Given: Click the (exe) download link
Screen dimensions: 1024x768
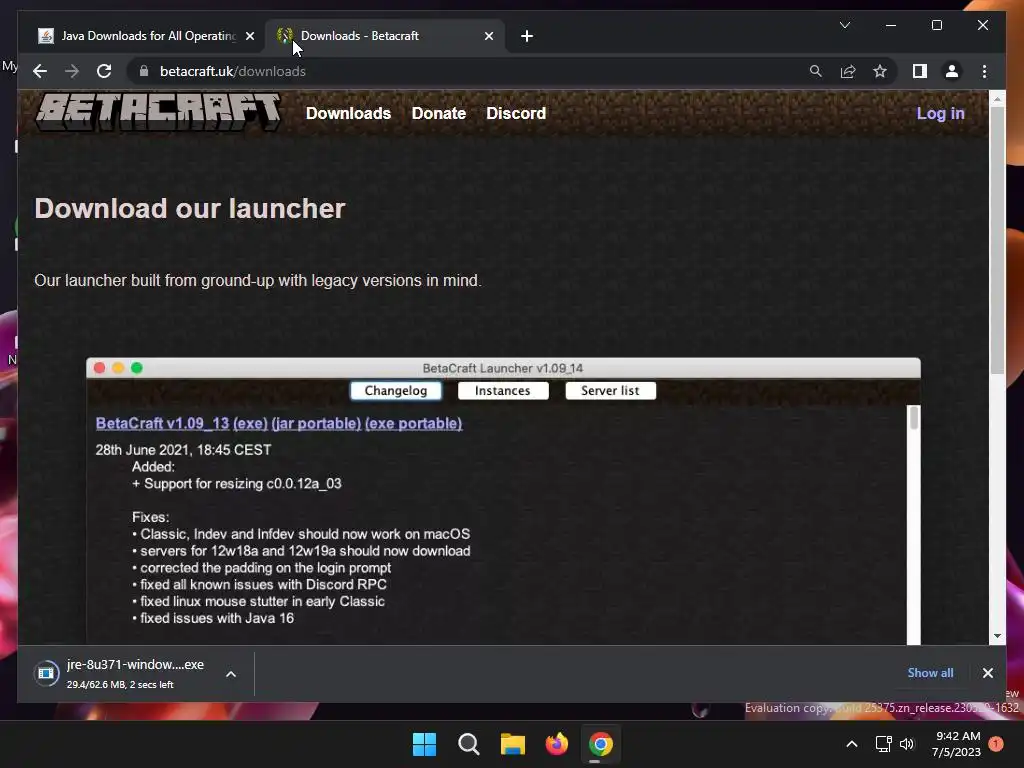Looking at the screenshot, I should click(250, 423).
